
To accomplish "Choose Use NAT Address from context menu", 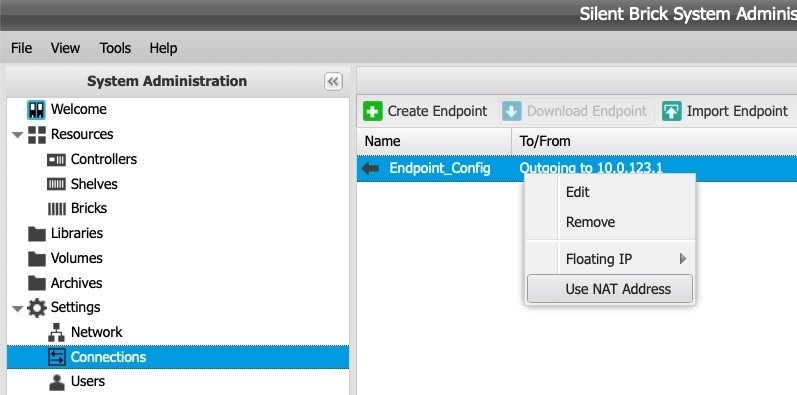I will (609, 289).
